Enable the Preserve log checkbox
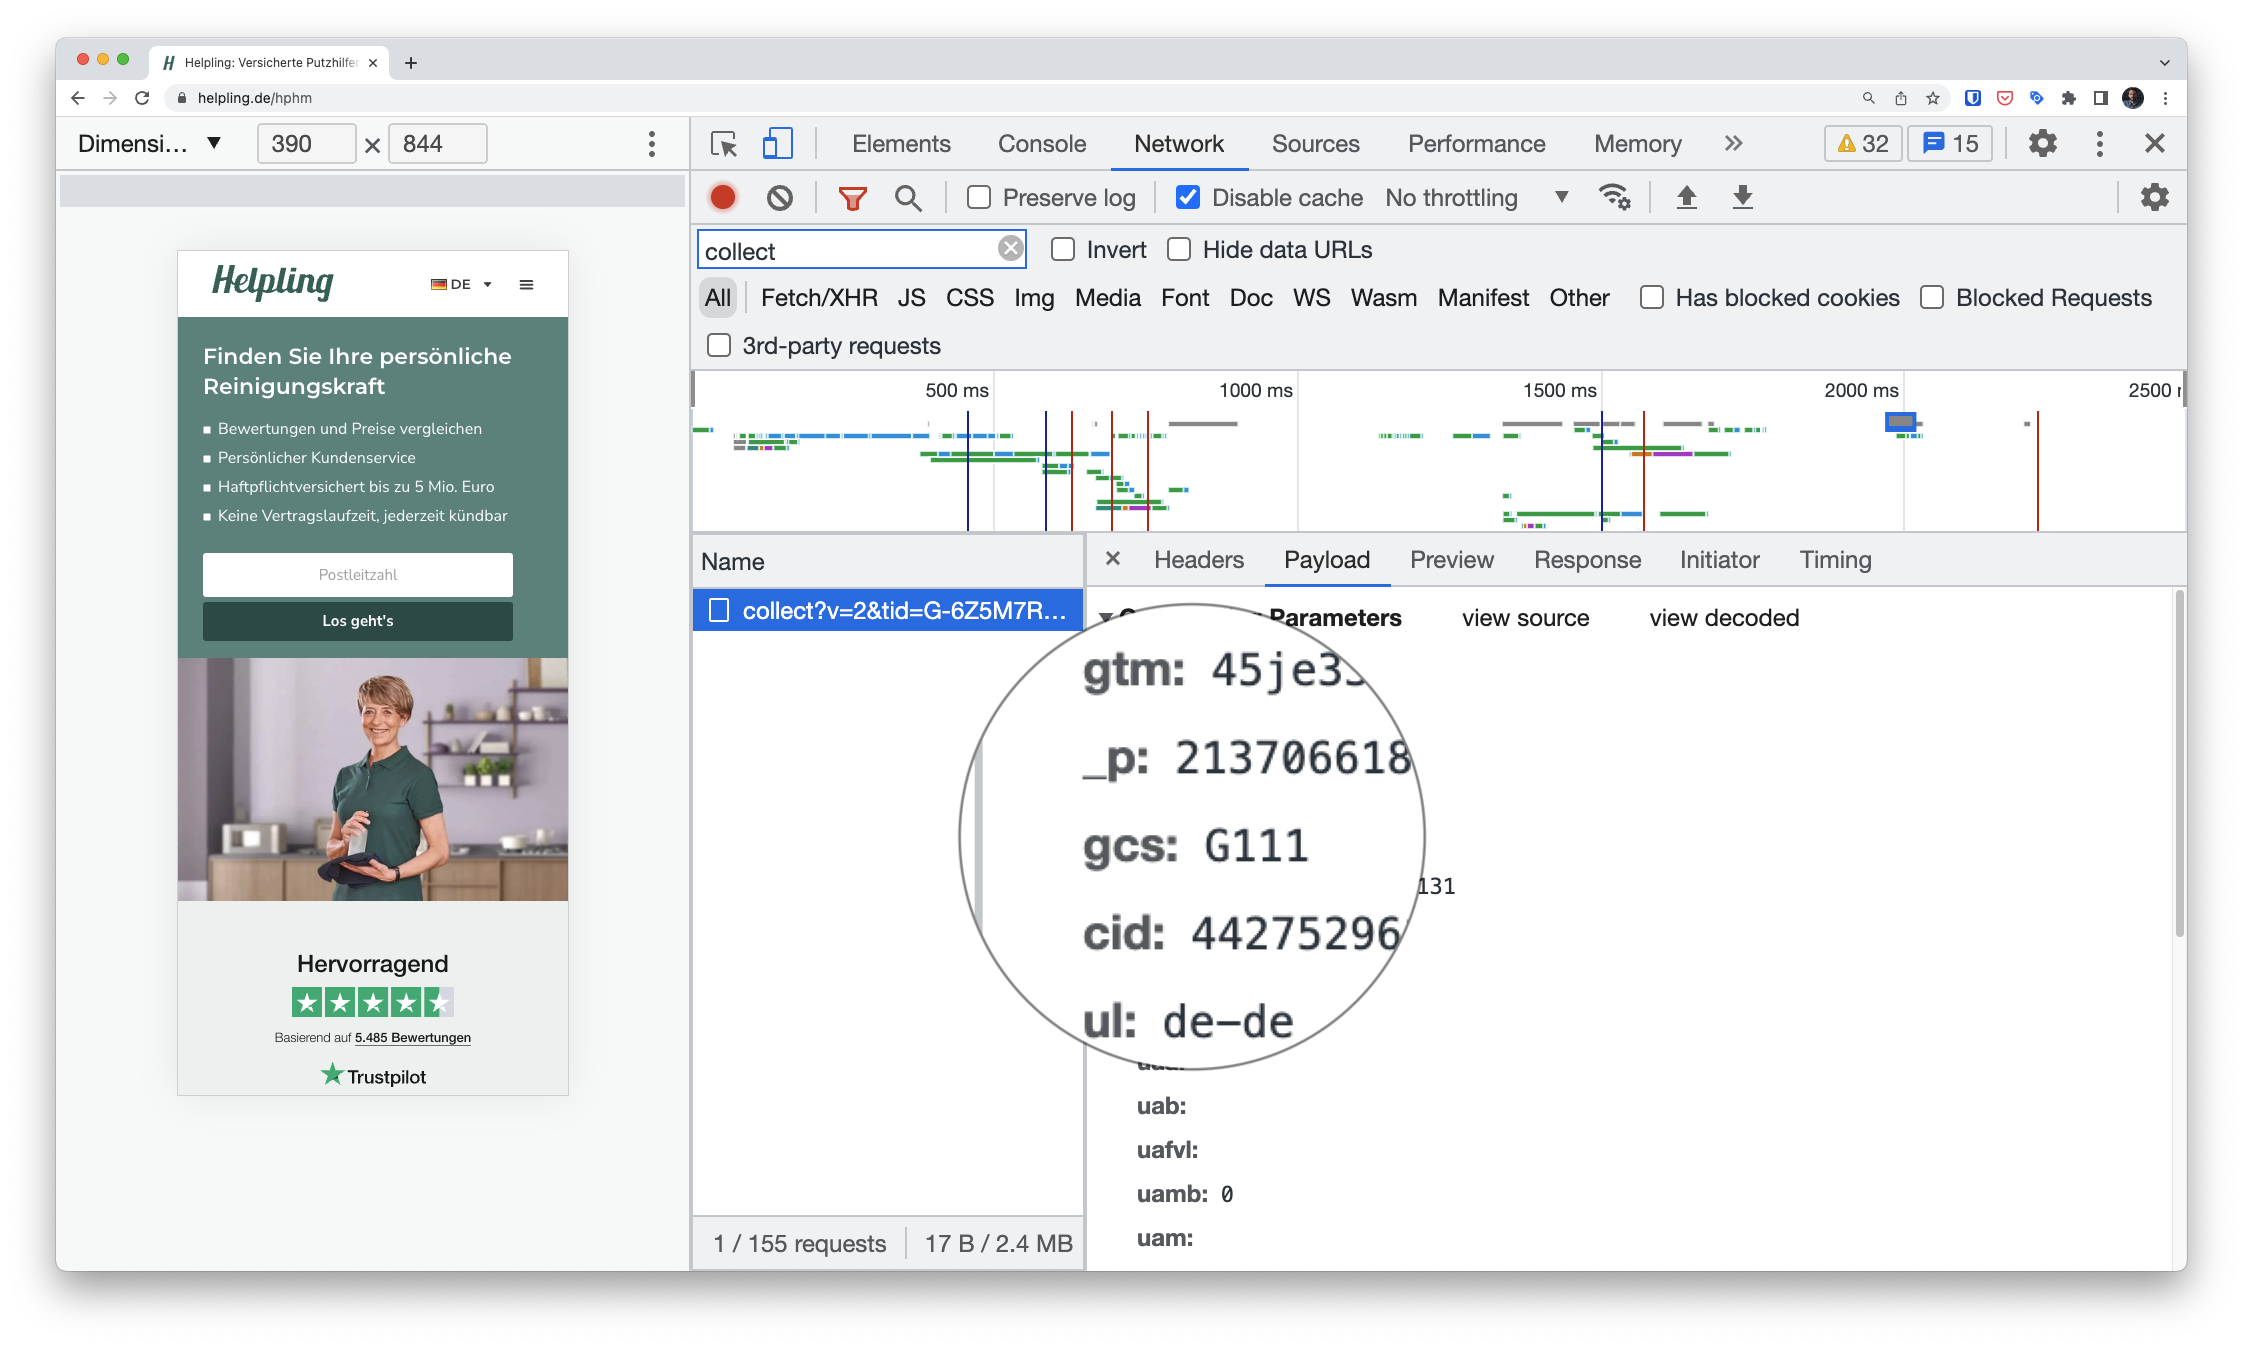The height and width of the screenshot is (1345, 2243). coord(979,198)
